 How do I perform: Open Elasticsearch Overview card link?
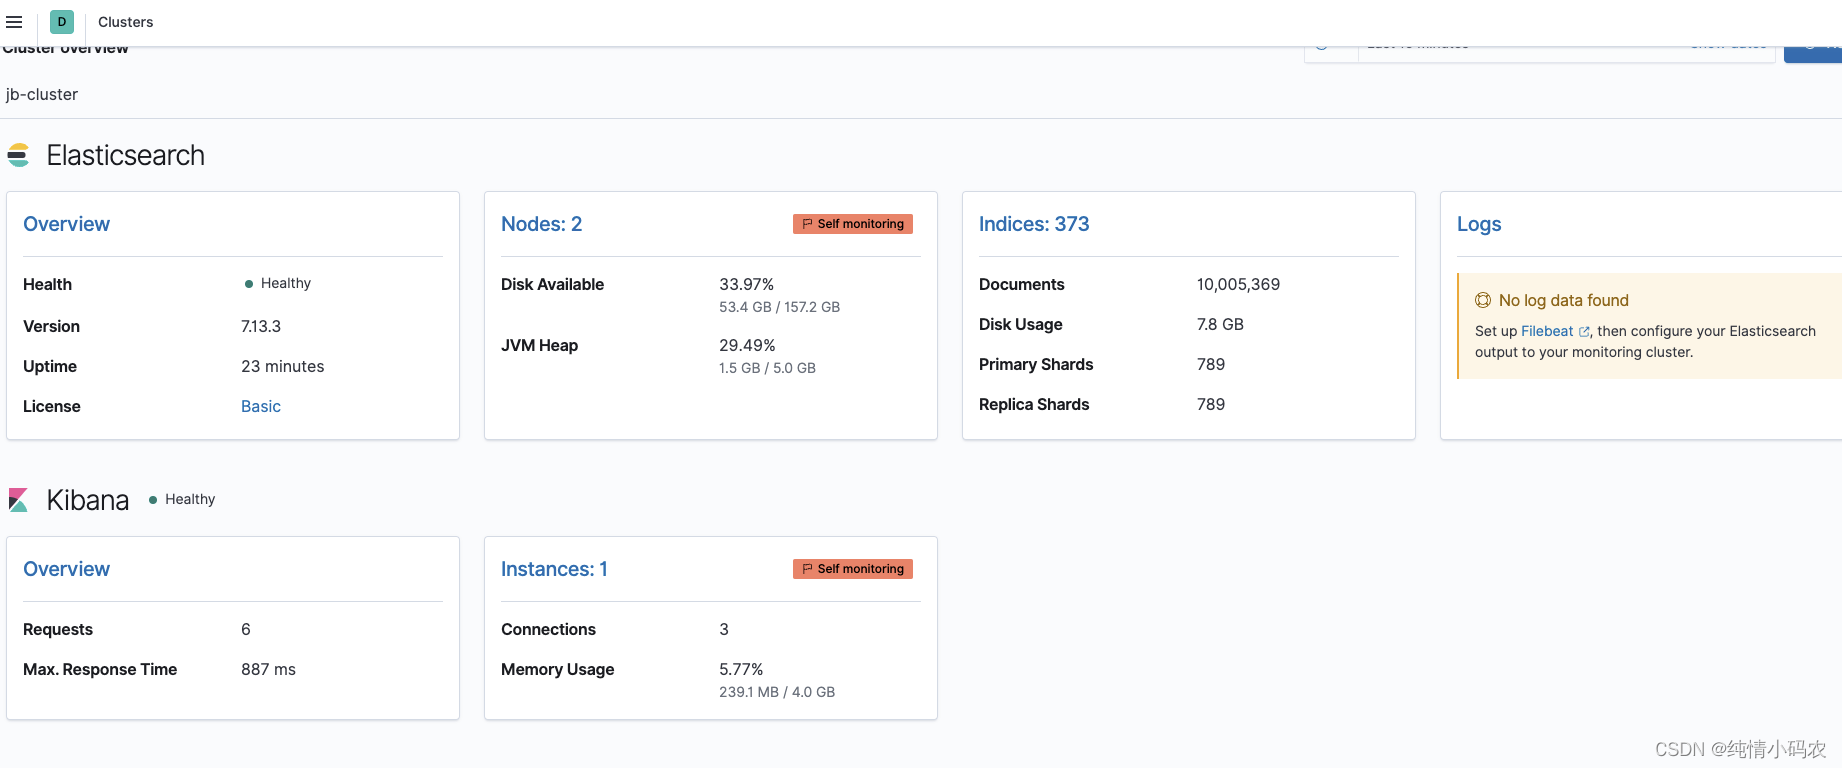tap(66, 224)
